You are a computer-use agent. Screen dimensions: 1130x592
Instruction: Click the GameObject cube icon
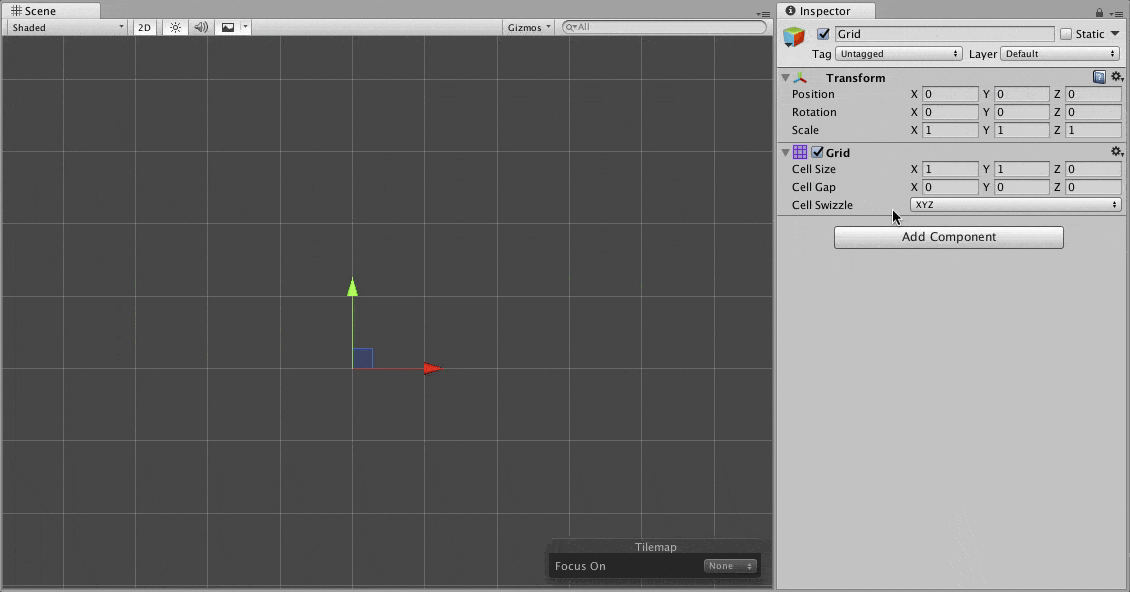(794, 36)
